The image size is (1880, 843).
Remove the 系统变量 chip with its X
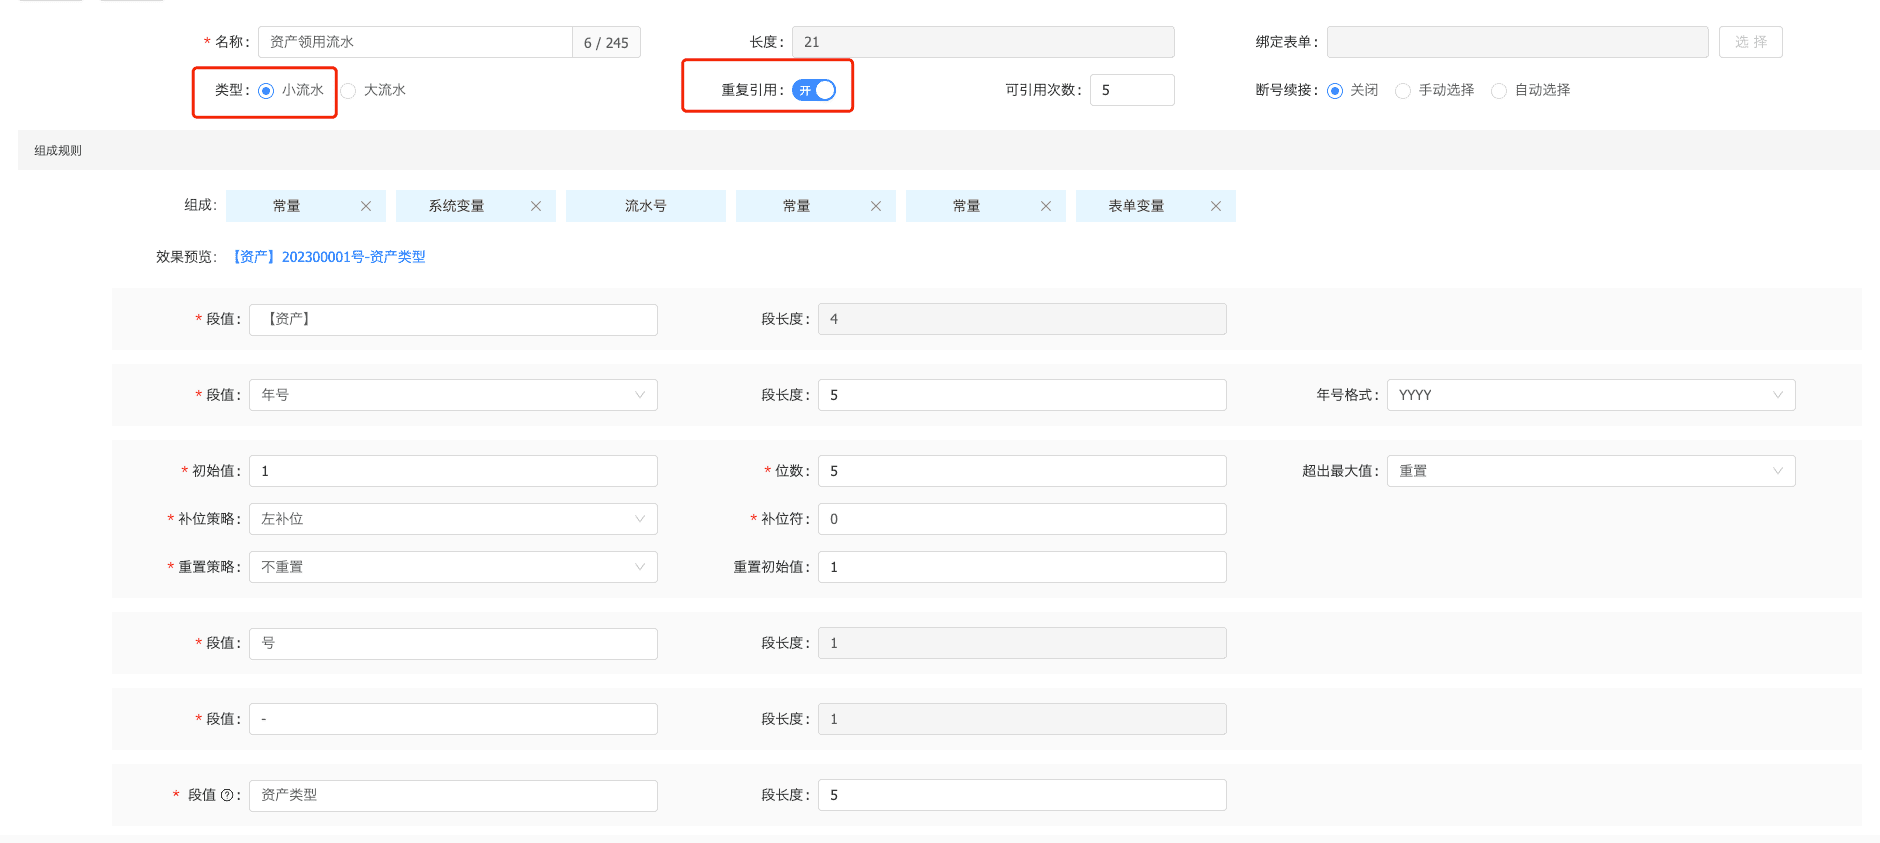(x=536, y=206)
